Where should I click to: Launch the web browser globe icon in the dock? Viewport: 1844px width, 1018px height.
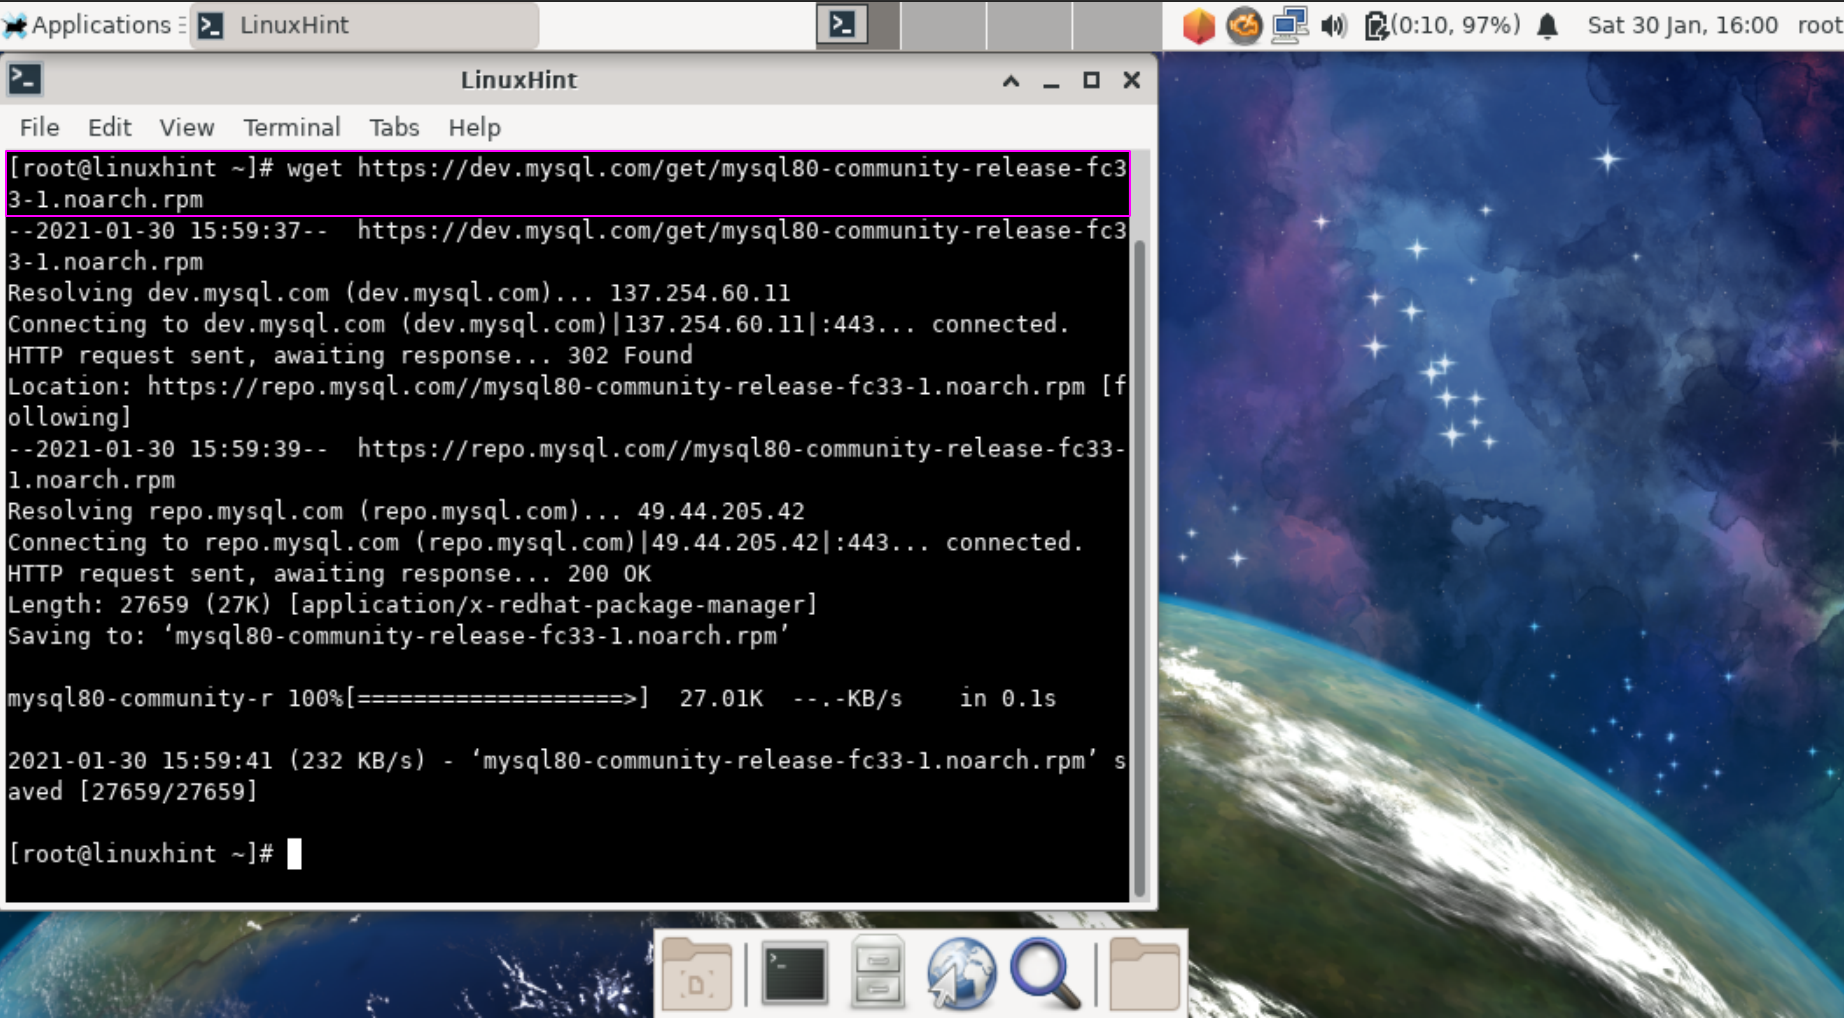961,973
